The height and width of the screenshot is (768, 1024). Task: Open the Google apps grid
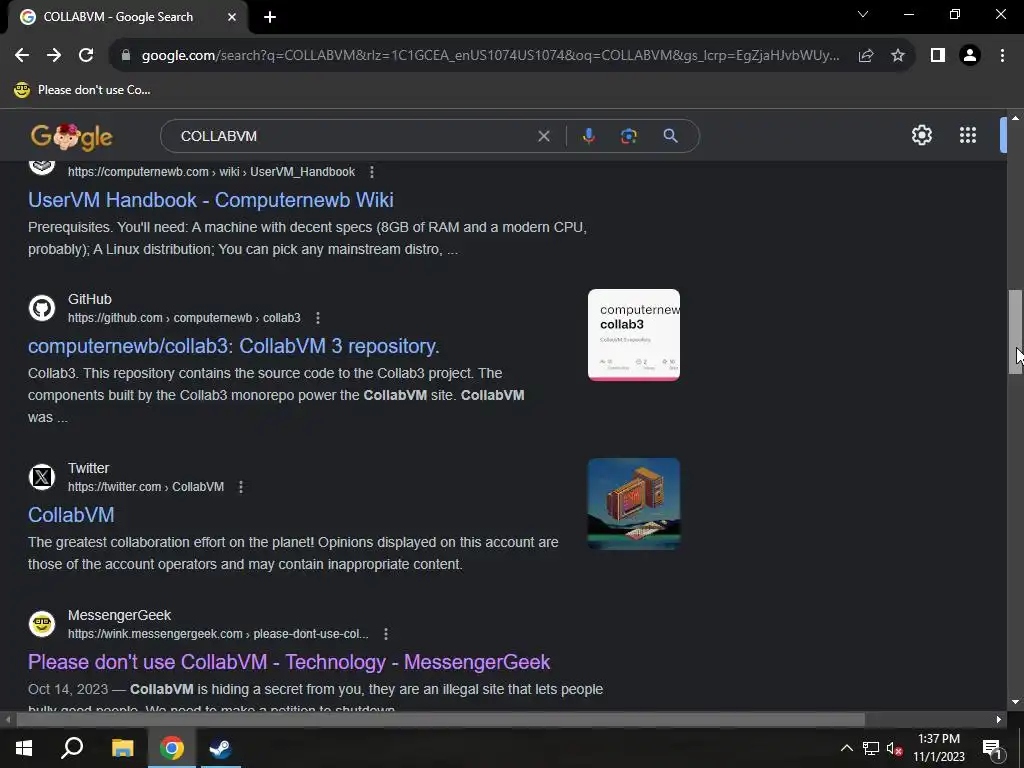pyautogui.click(x=968, y=135)
